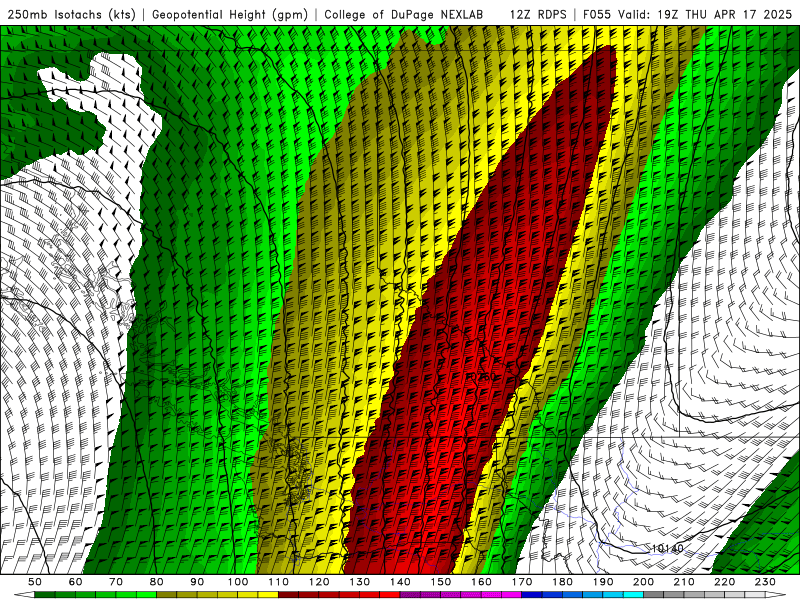Click the 220 kts legend label
This screenshot has width=800, height=600.
tap(724, 582)
